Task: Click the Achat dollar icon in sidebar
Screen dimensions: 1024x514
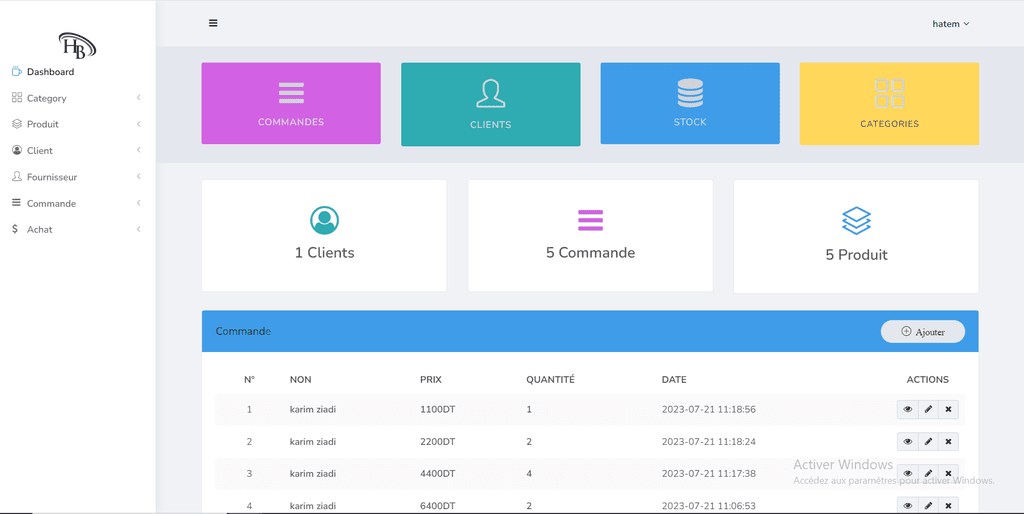Action: (15, 229)
